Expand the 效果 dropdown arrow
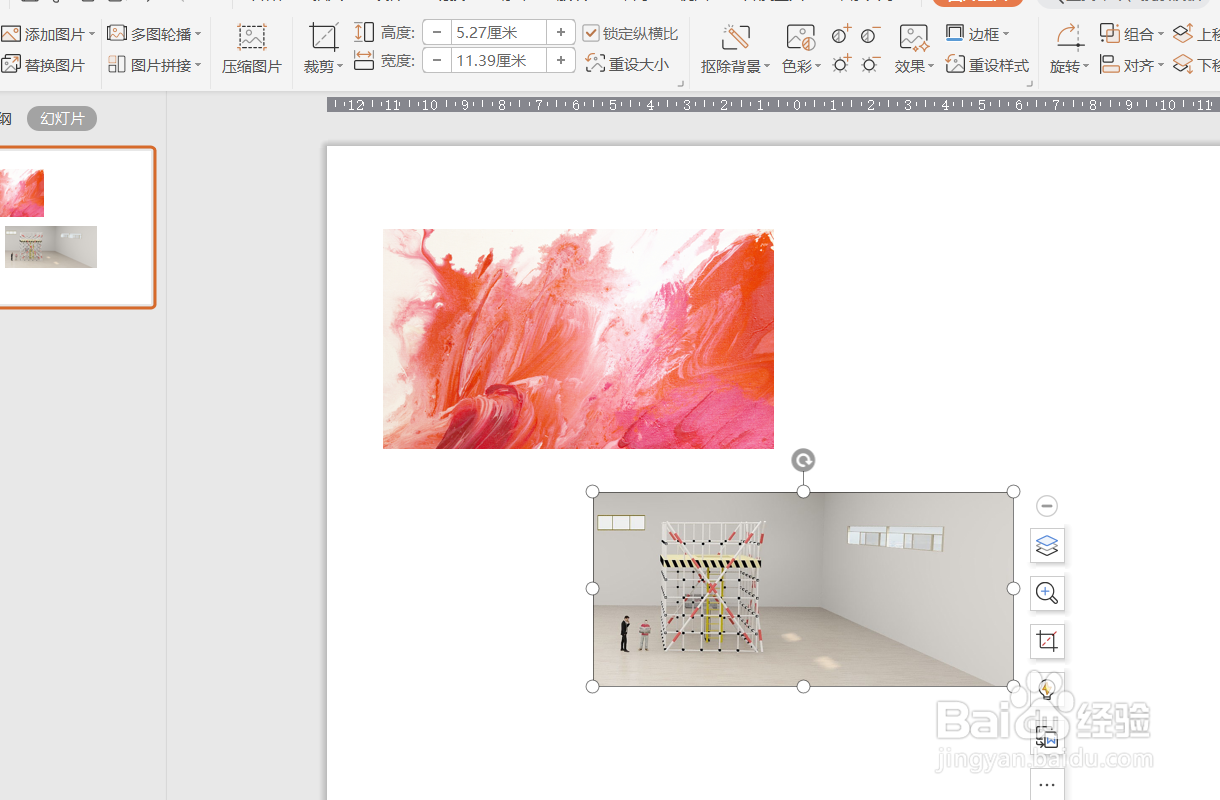The height and width of the screenshot is (800, 1220). click(931, 67)
